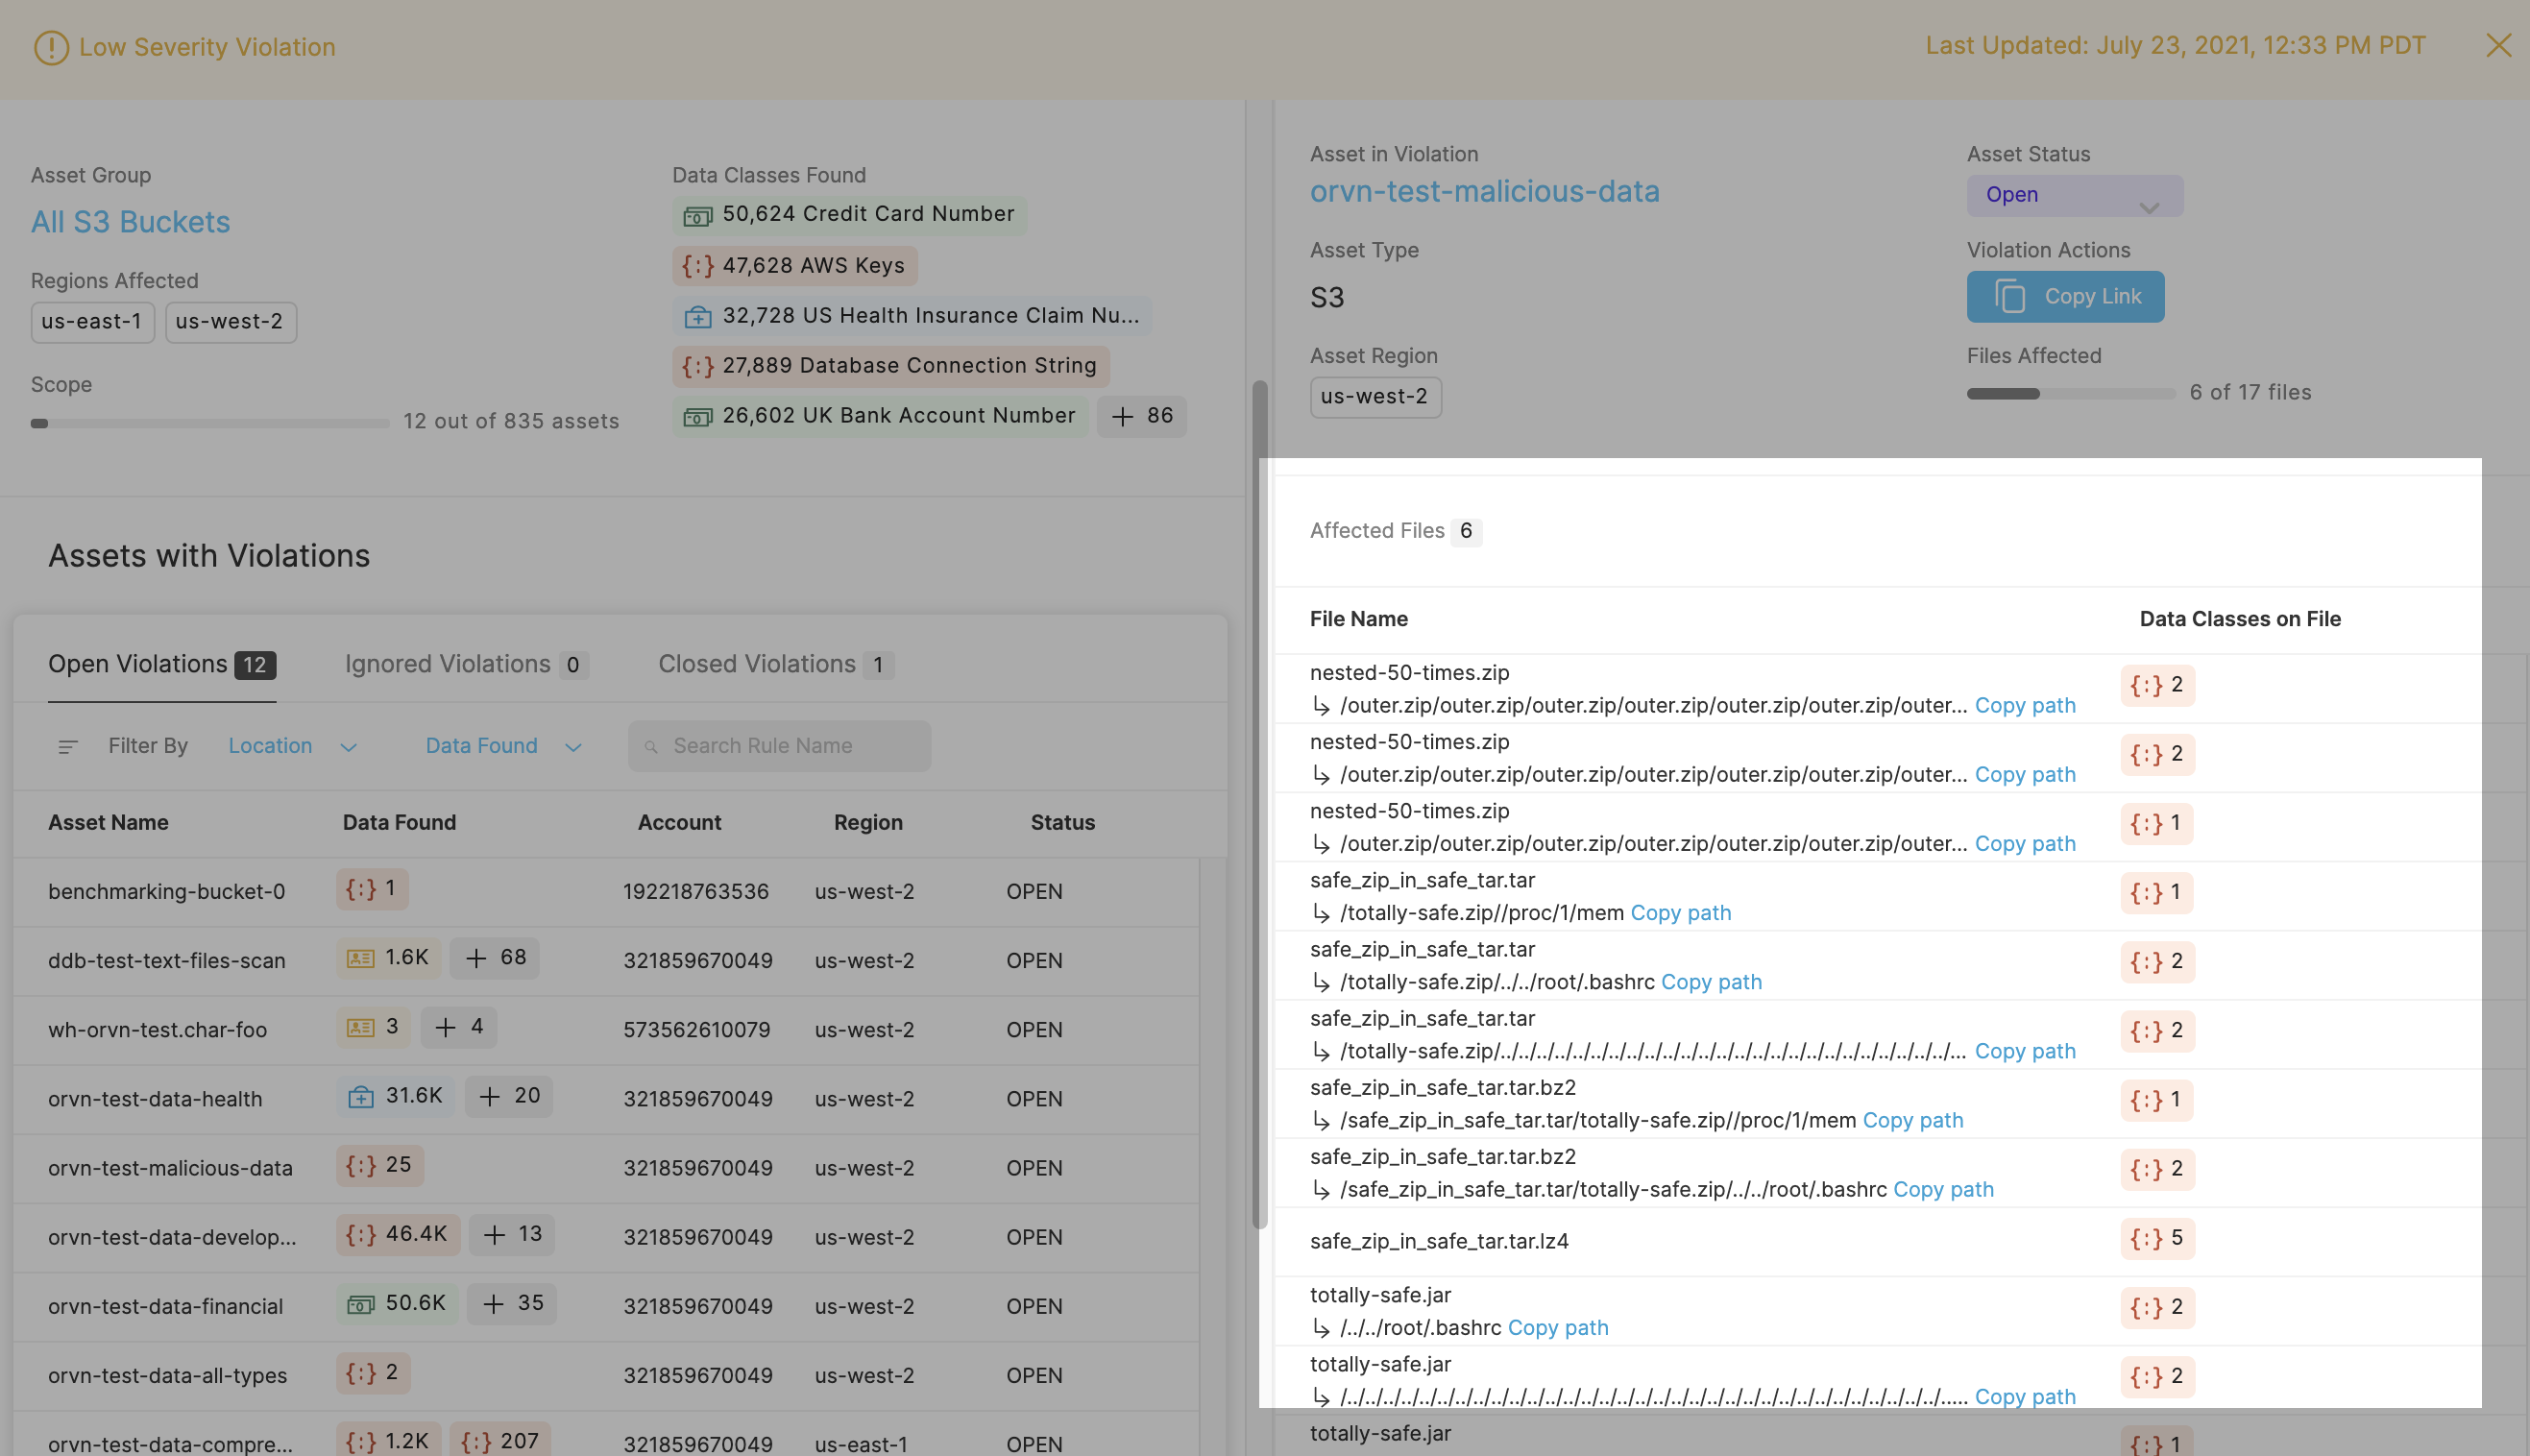Select the orvn-test-data-financial asset row
The width and height of the screenshot is (2530, 1456).
pyautogui.click(x=165, y=1306)
